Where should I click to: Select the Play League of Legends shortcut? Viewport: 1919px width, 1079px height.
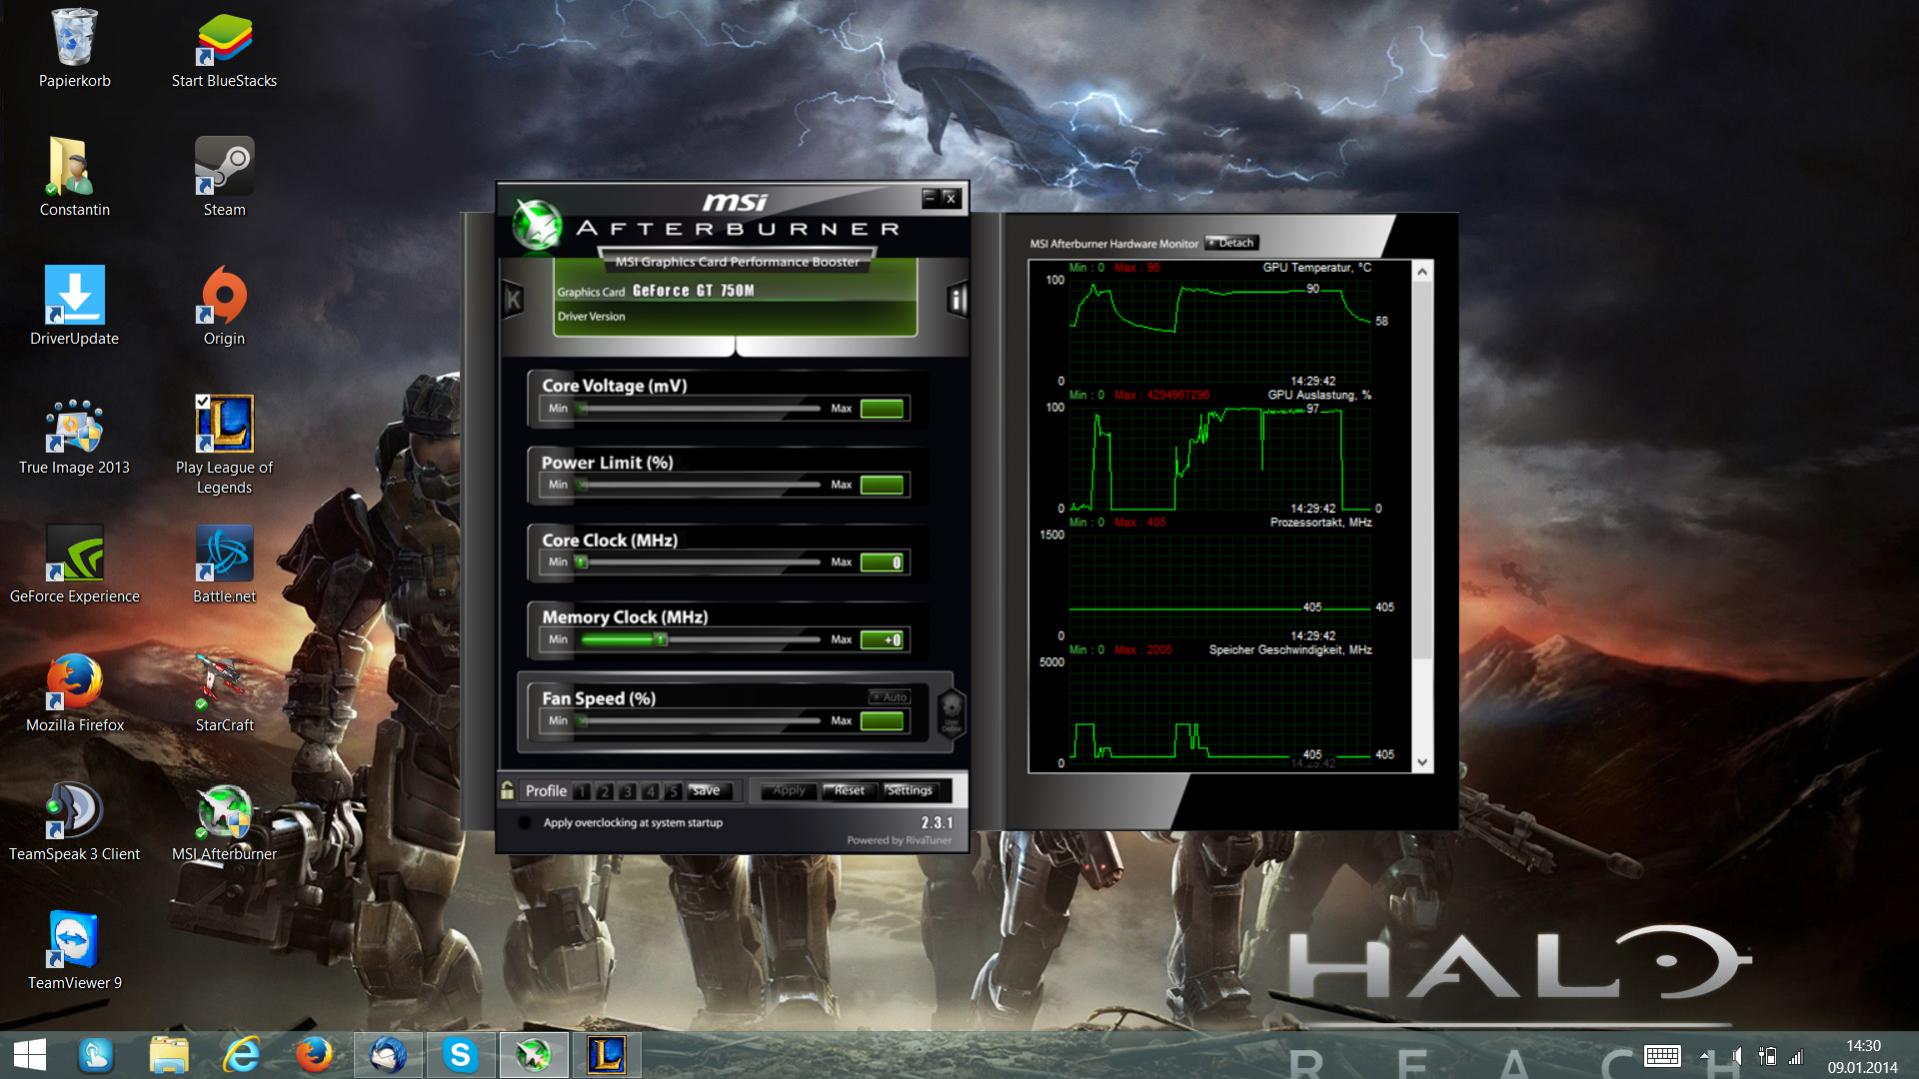224,445
